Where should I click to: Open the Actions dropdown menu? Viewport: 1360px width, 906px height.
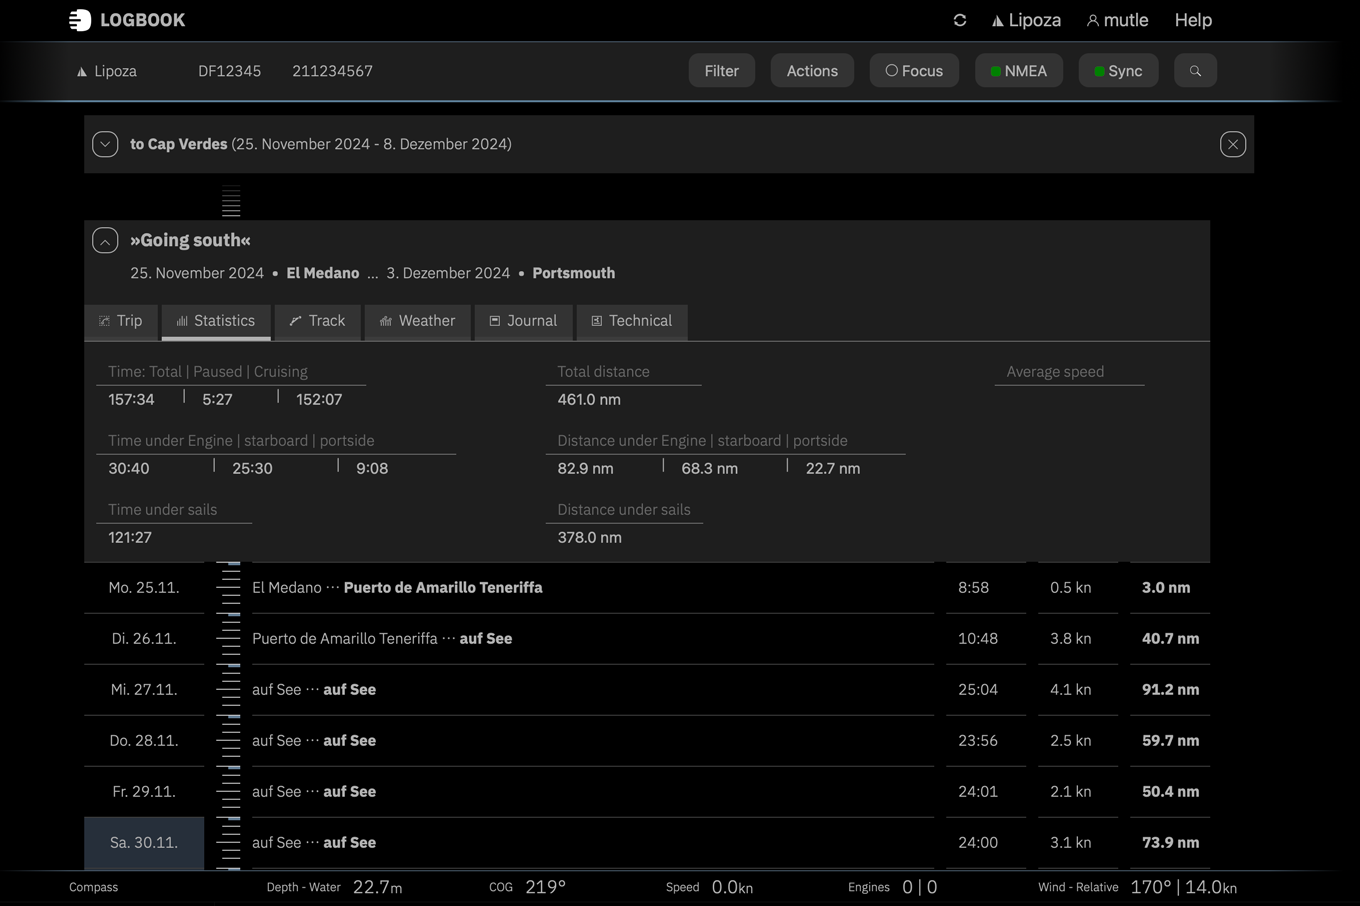812,71
